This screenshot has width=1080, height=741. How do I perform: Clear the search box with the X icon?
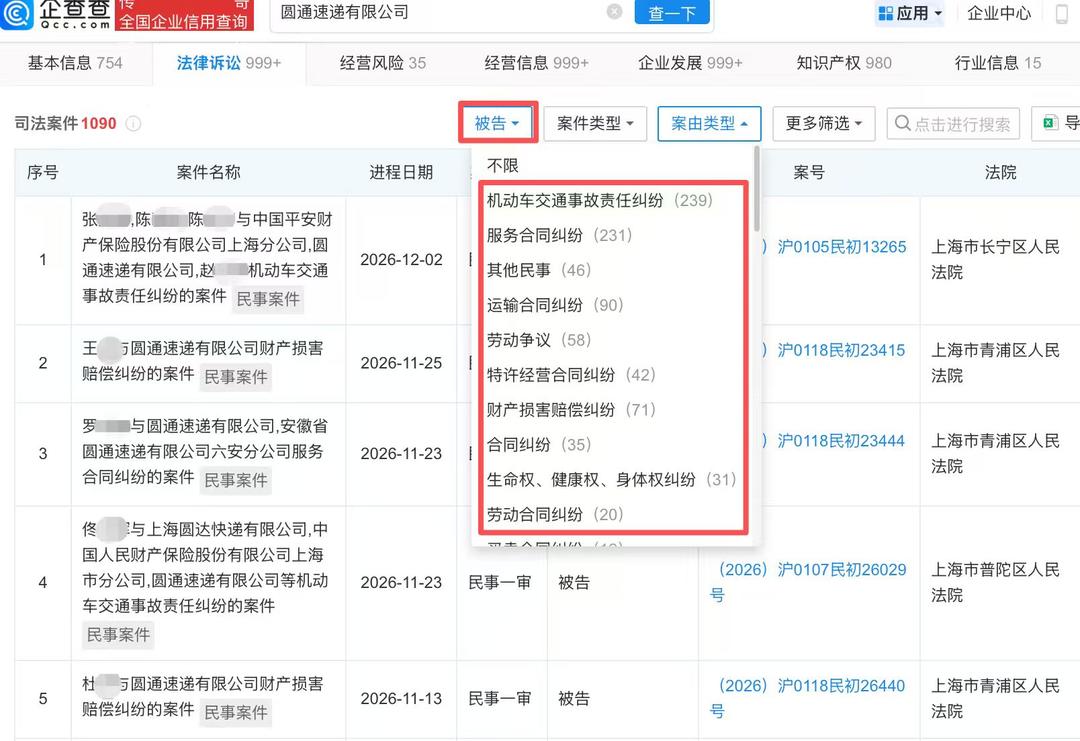click(x=614, y=11)
